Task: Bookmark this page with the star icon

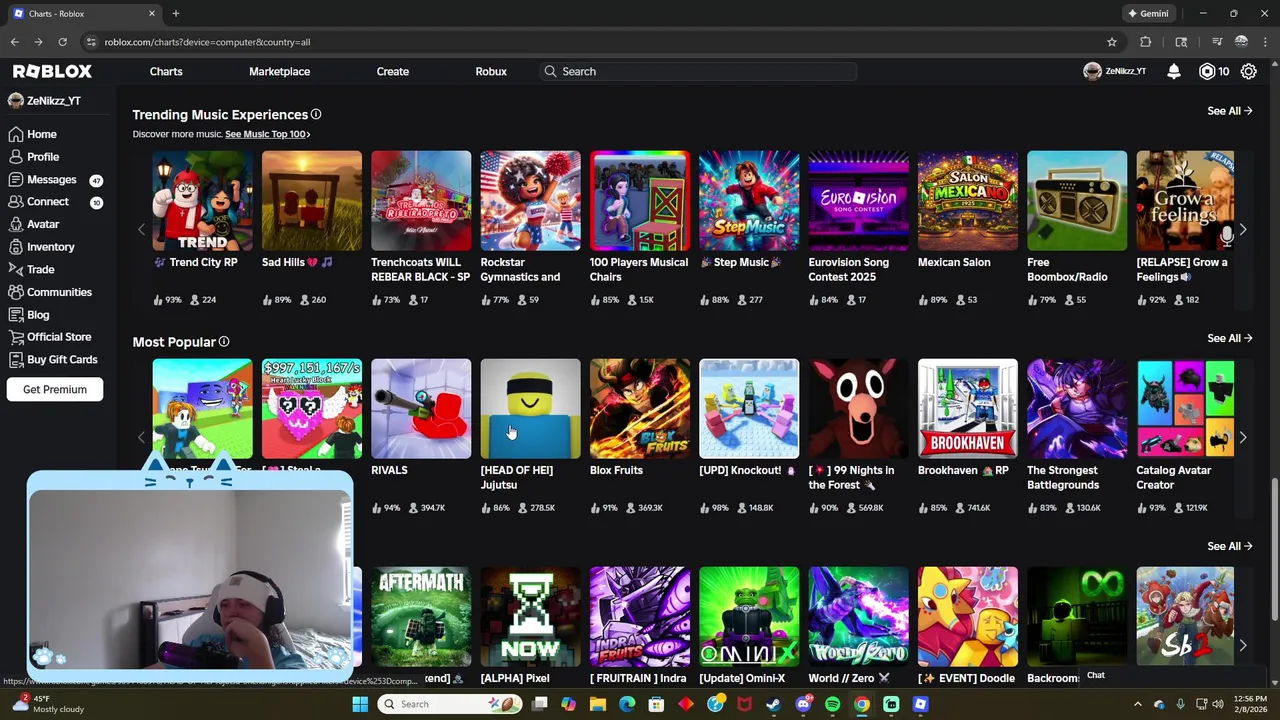Action: (x=1112, y=42)
